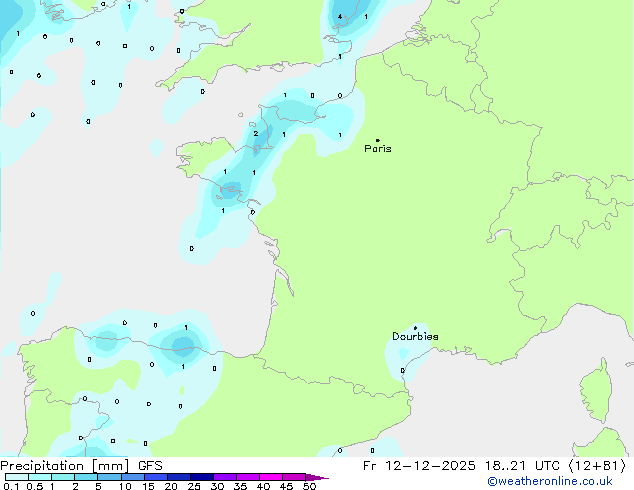Click legend tick label '0.1'
Viewport: 634px width, 490px height.
11,486
